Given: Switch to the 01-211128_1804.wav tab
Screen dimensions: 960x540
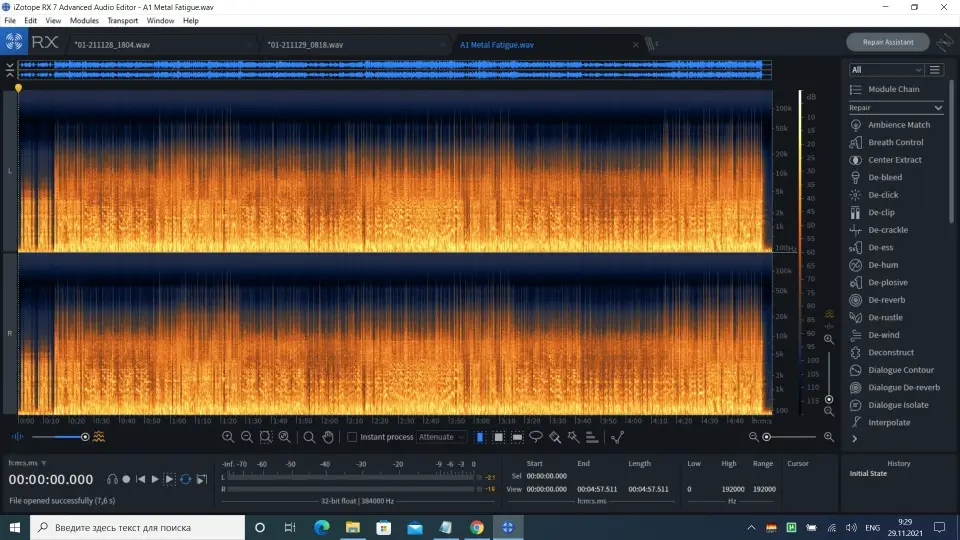Looking at the screenshot, I should 110,44.
